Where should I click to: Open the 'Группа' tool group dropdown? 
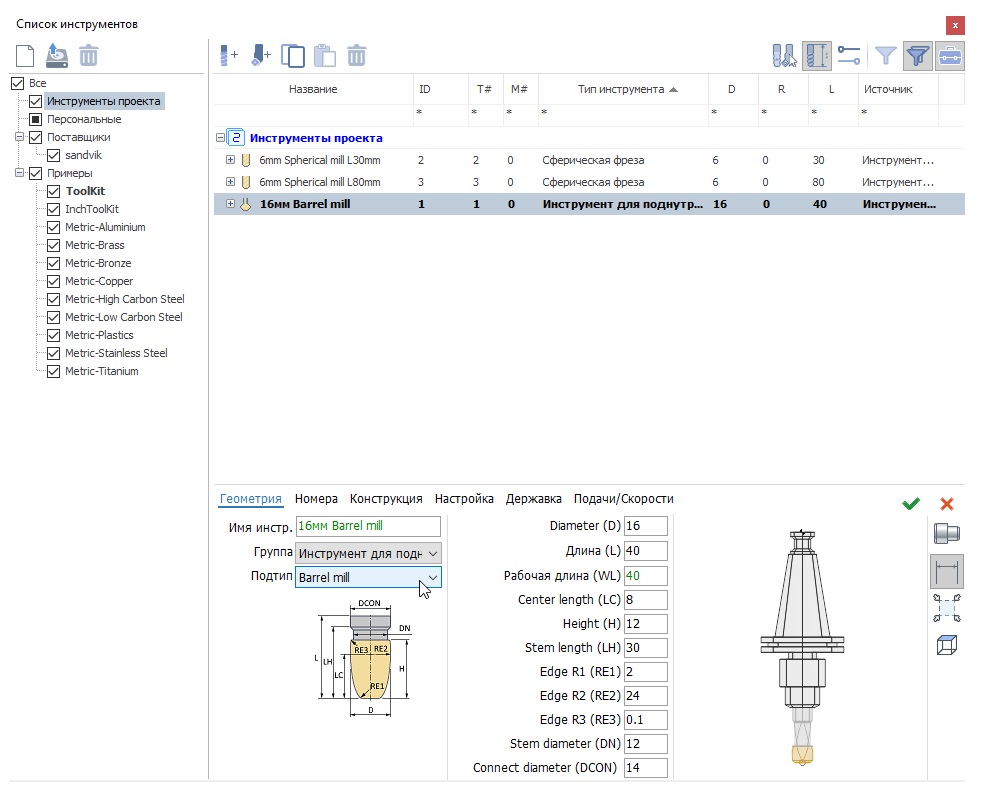(368, 553)
